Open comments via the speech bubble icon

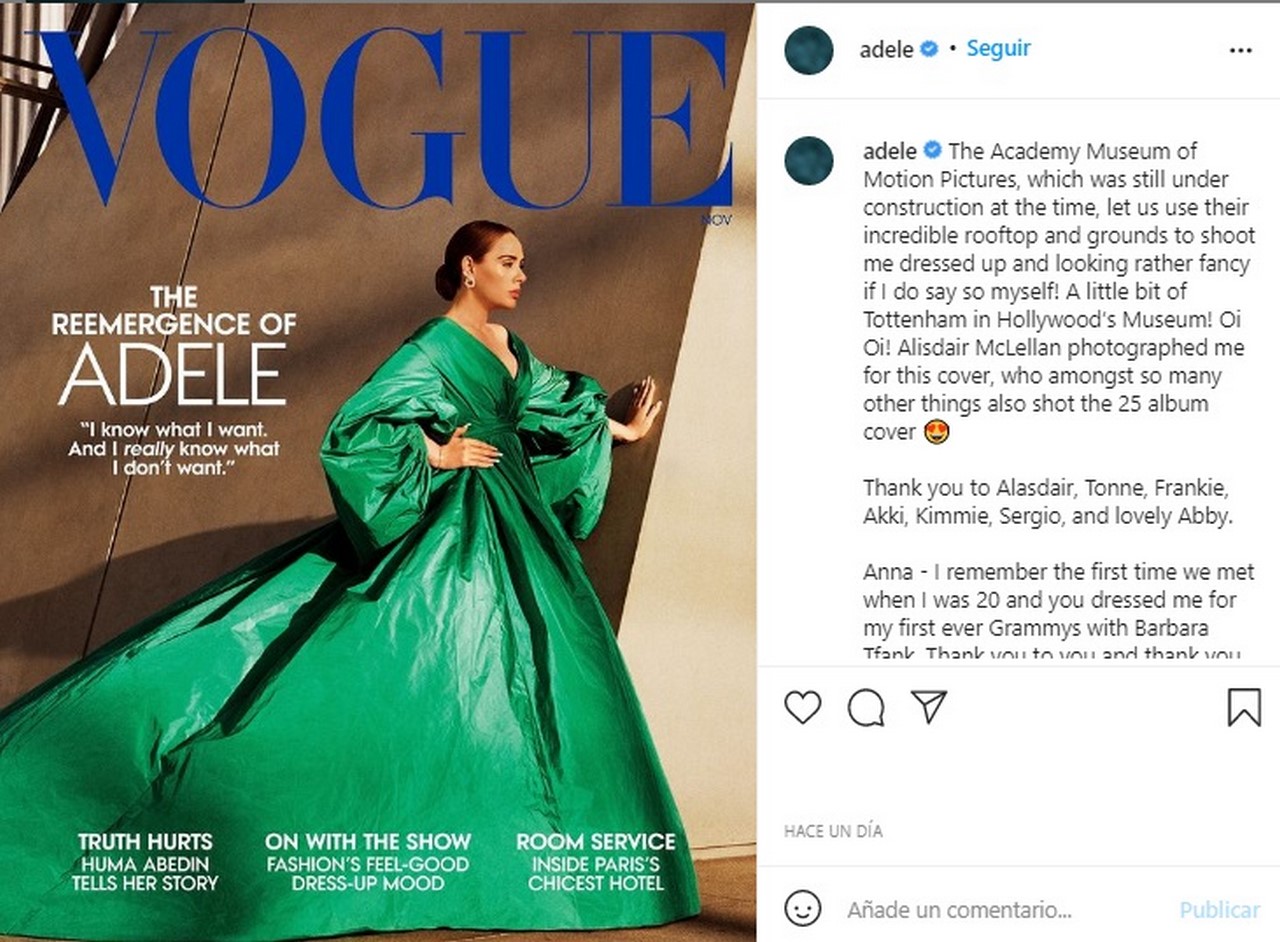pos(866,708)
